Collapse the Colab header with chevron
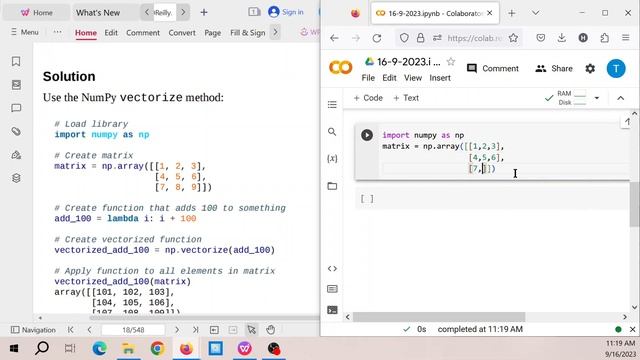 point(620,98)
